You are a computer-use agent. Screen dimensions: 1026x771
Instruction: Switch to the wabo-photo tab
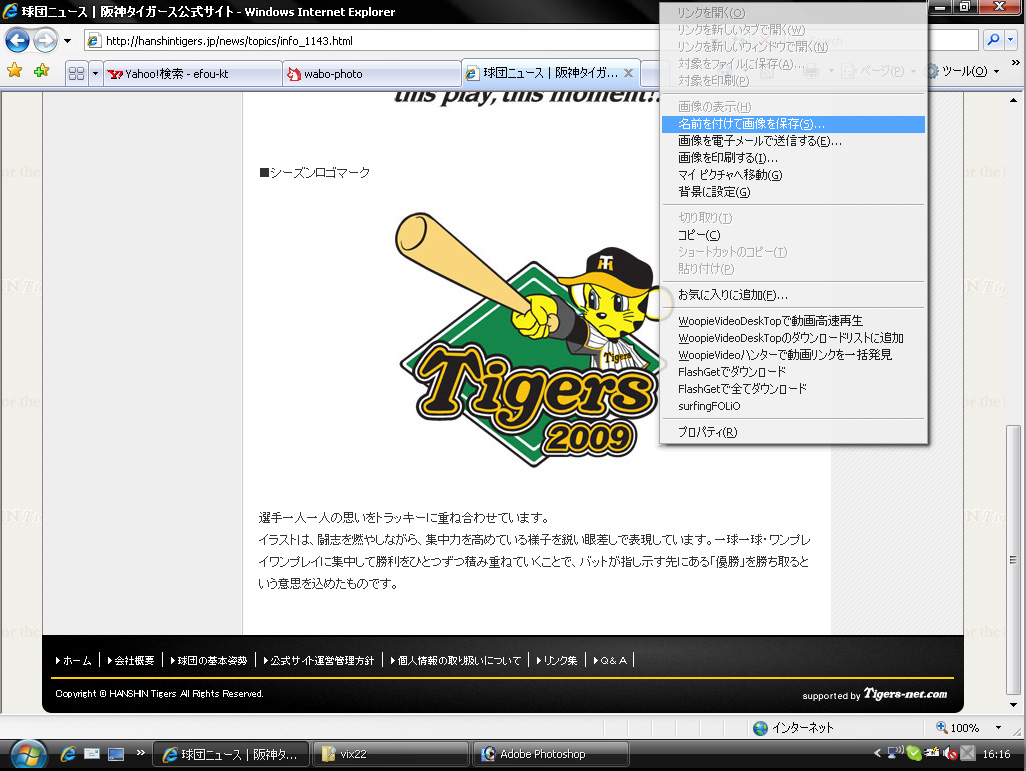372,74
